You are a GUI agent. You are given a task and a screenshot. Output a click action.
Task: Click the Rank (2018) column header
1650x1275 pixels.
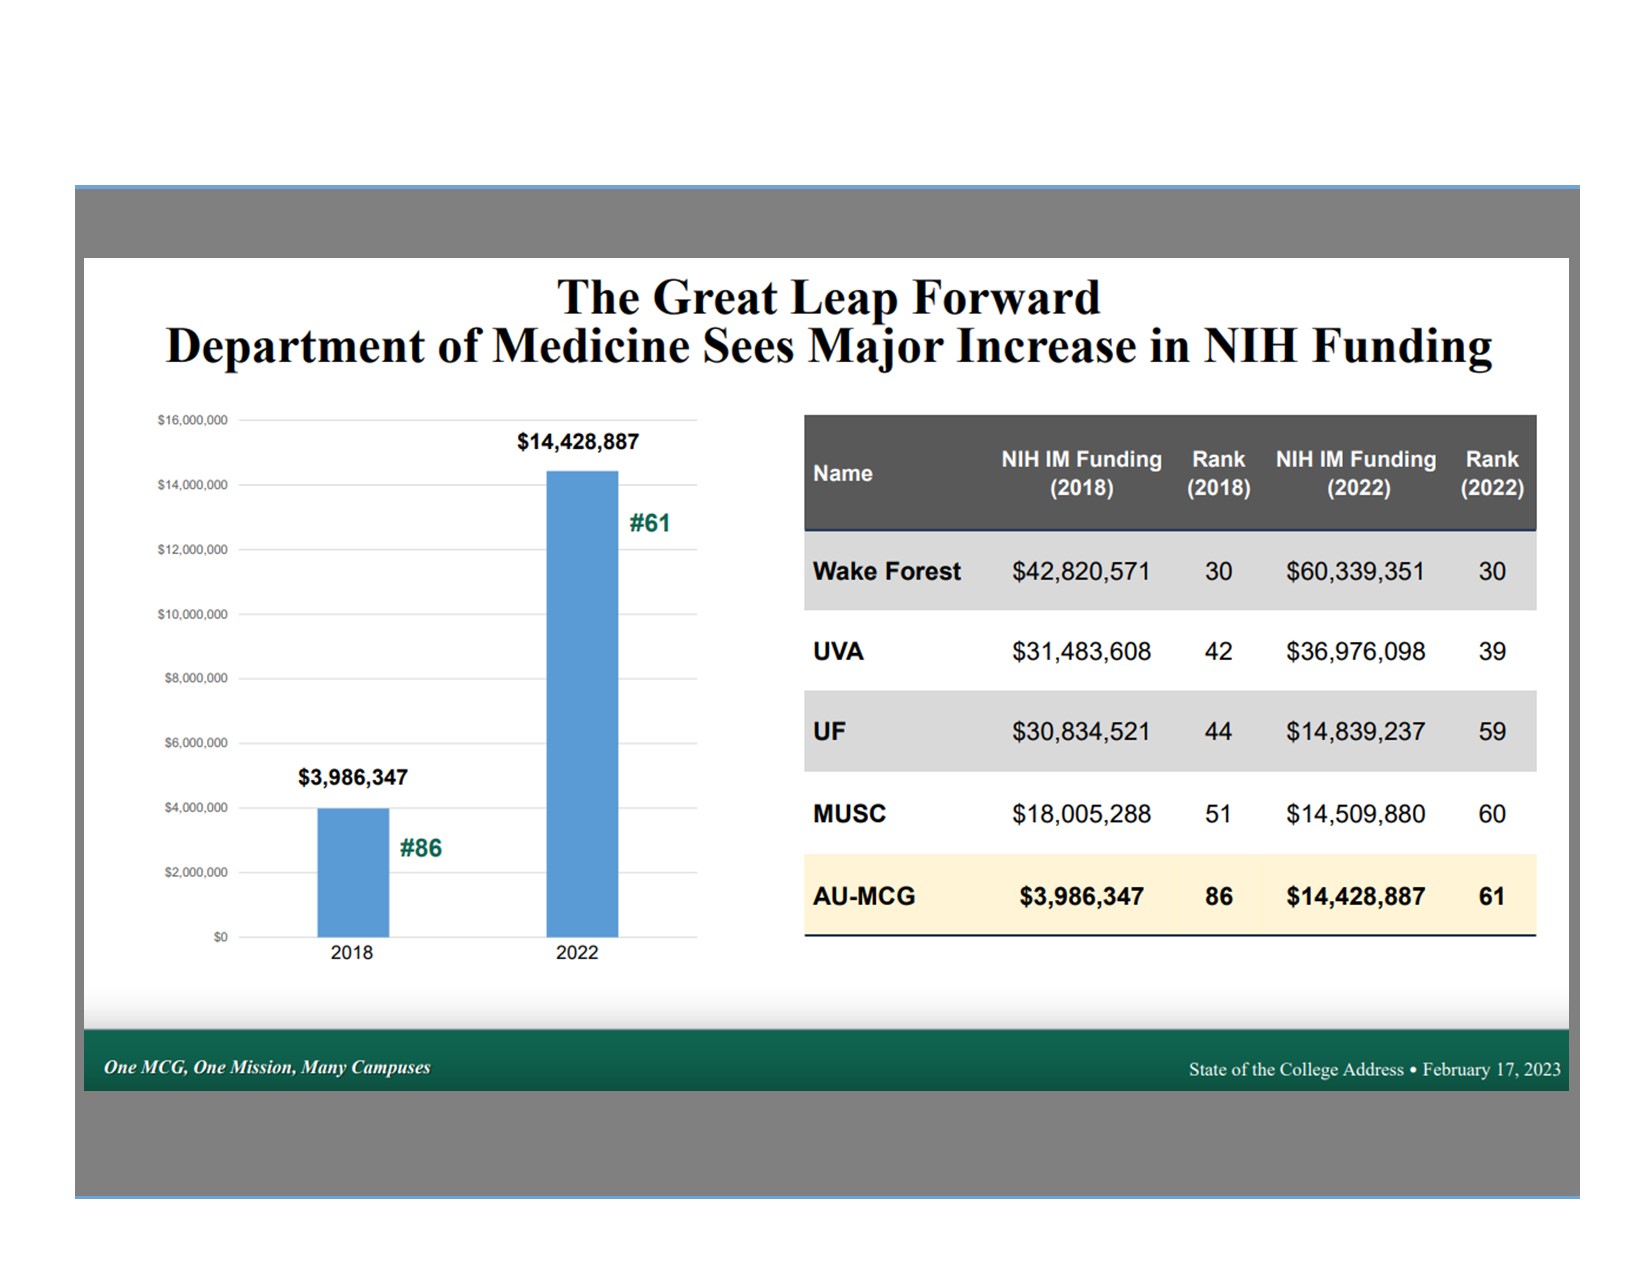tap(1218, 473)
